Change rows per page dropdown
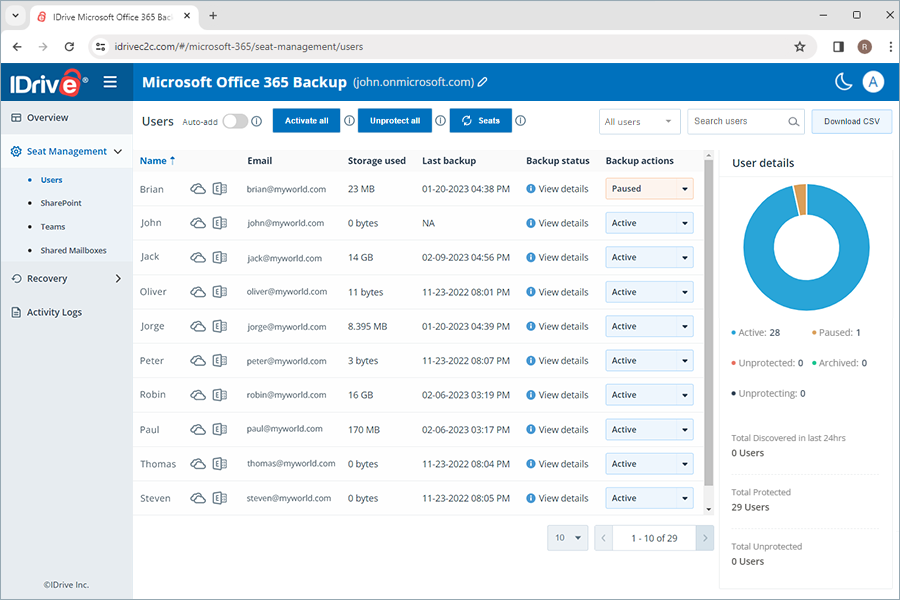 coord(567,538)
